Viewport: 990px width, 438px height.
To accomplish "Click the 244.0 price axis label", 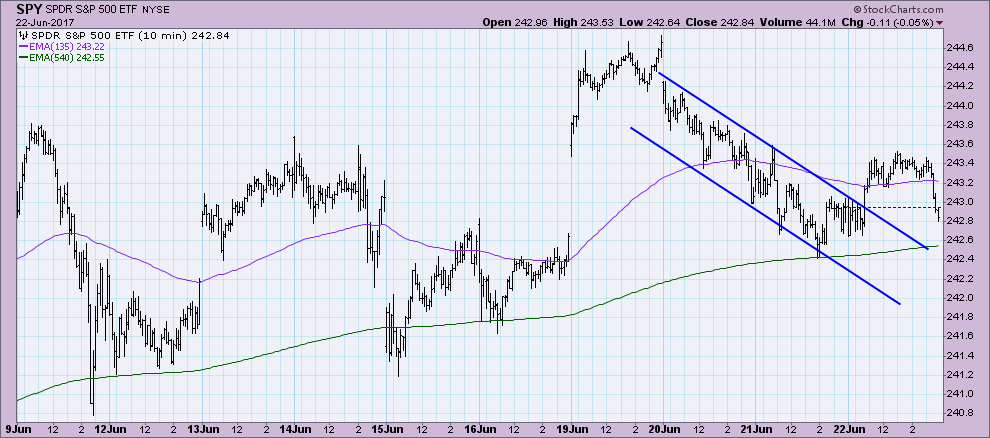I will click(960, 105).
